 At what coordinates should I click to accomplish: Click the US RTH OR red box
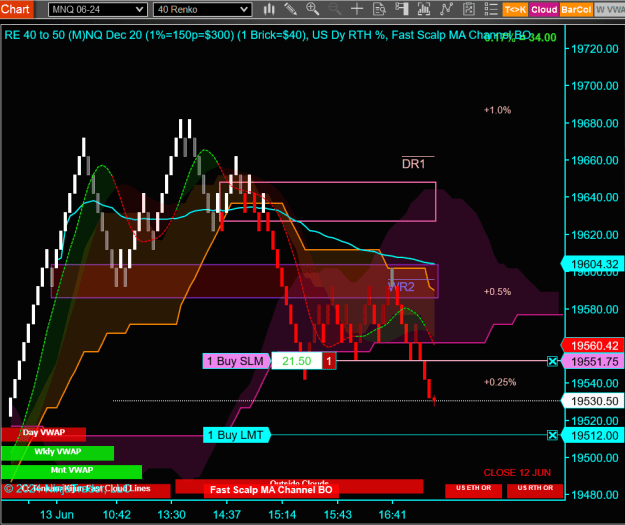[x=535, y=490]
